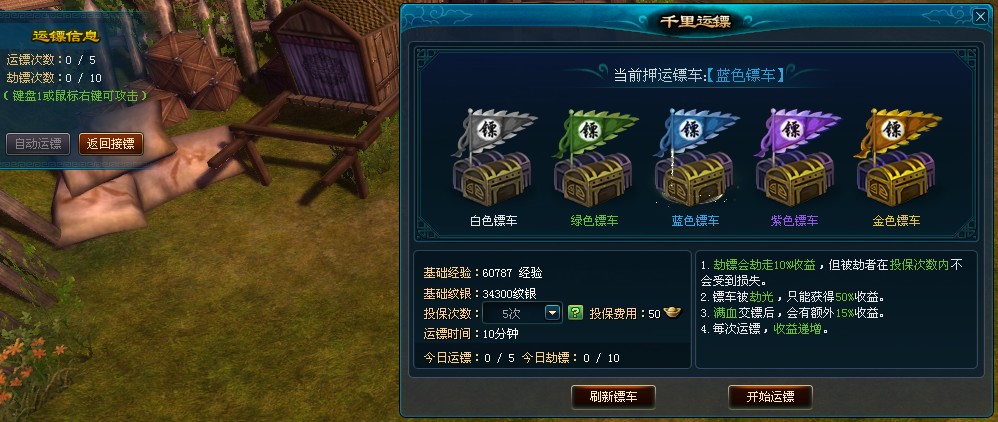
Task: Click the gold ingot currency icon
Action: pyautogui.click(x=672, y=313)
